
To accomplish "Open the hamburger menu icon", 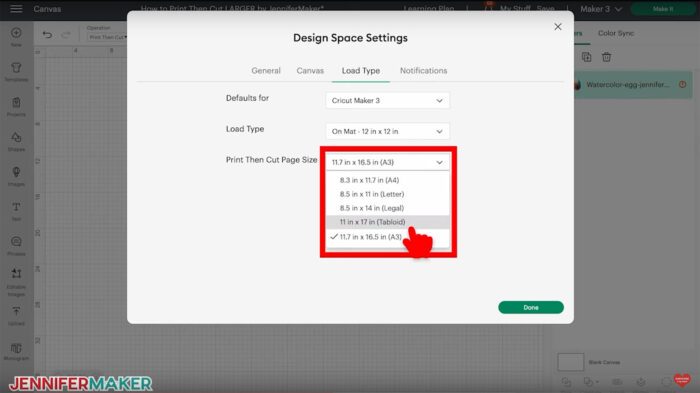I will pyautogui.click(x=17, y=9).
